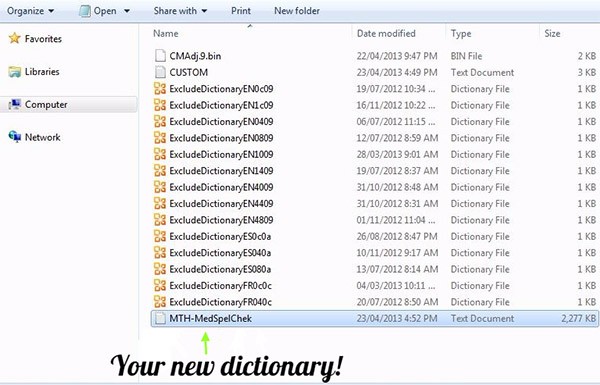The width and height of the screenshot is (600, 385).
Task: Click date 28/03/2013 9:01 AM
Action: coord(397,155)
